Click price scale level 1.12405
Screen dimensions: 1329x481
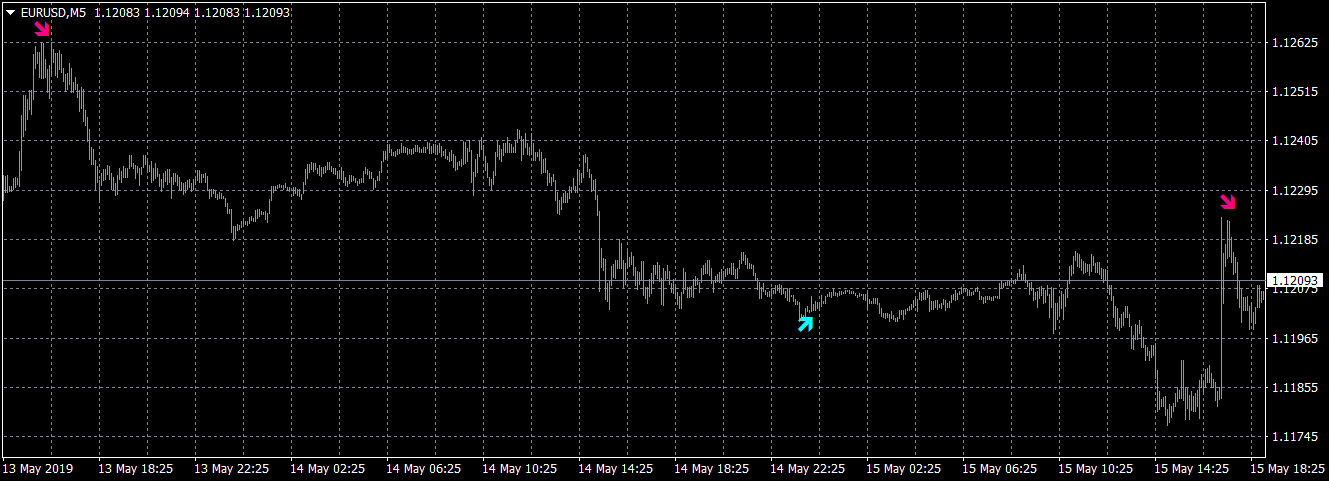point(1293,141)
